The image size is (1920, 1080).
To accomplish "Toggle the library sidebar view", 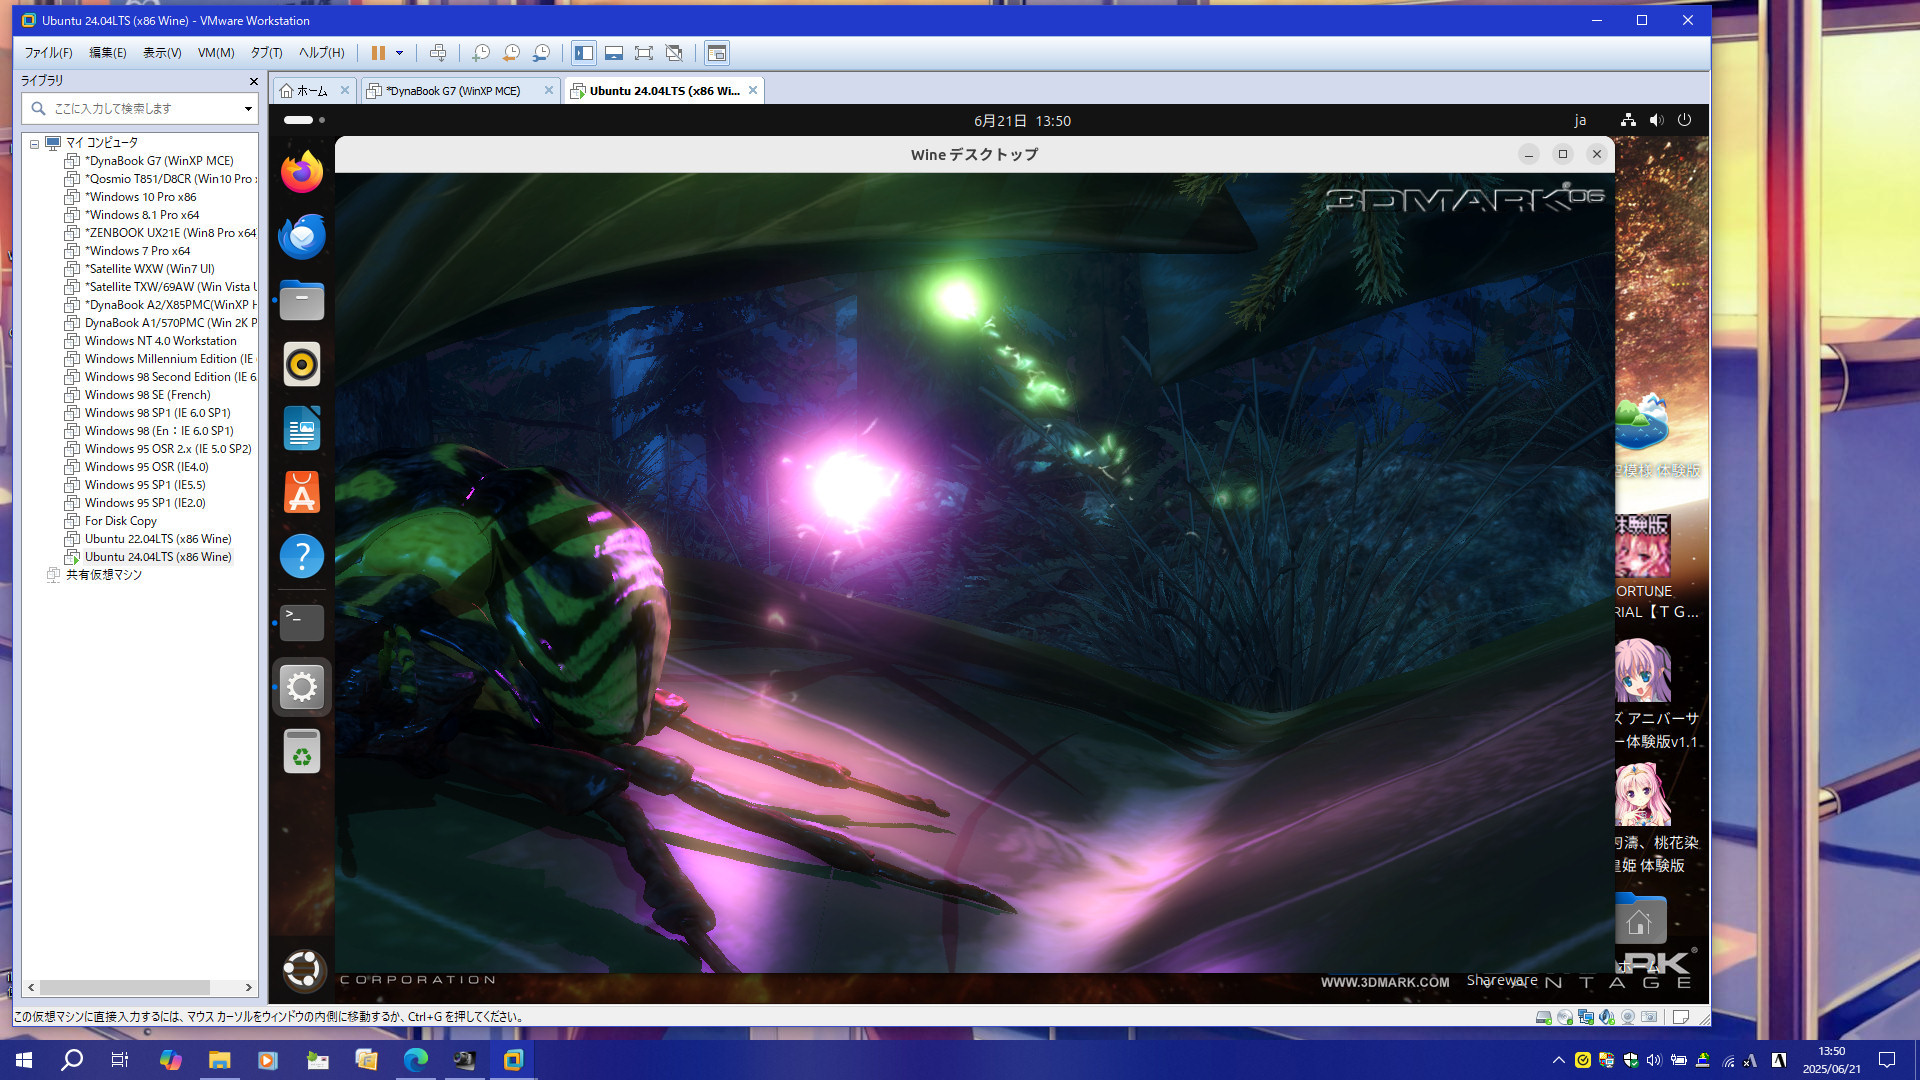I will (x=584, y=53).
